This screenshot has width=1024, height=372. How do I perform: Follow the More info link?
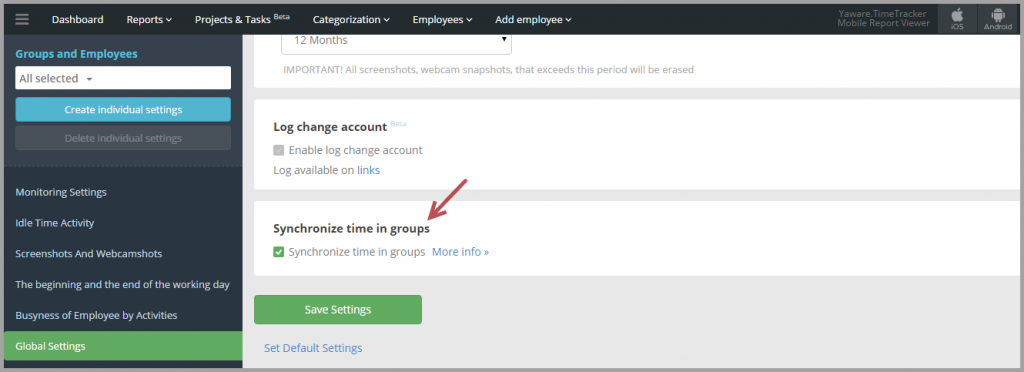(460, 252)
